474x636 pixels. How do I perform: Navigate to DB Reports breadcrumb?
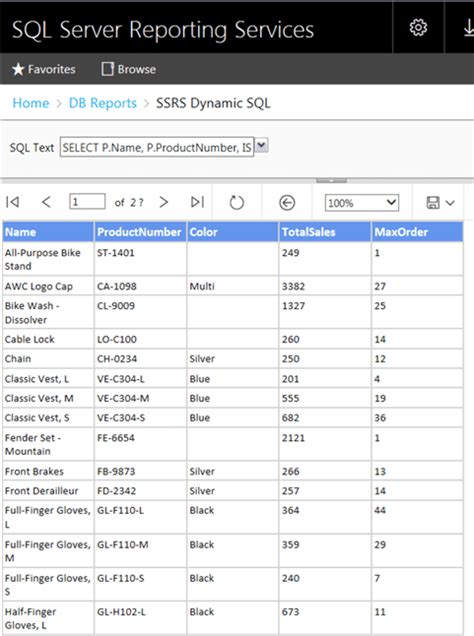tap(103, 103)
